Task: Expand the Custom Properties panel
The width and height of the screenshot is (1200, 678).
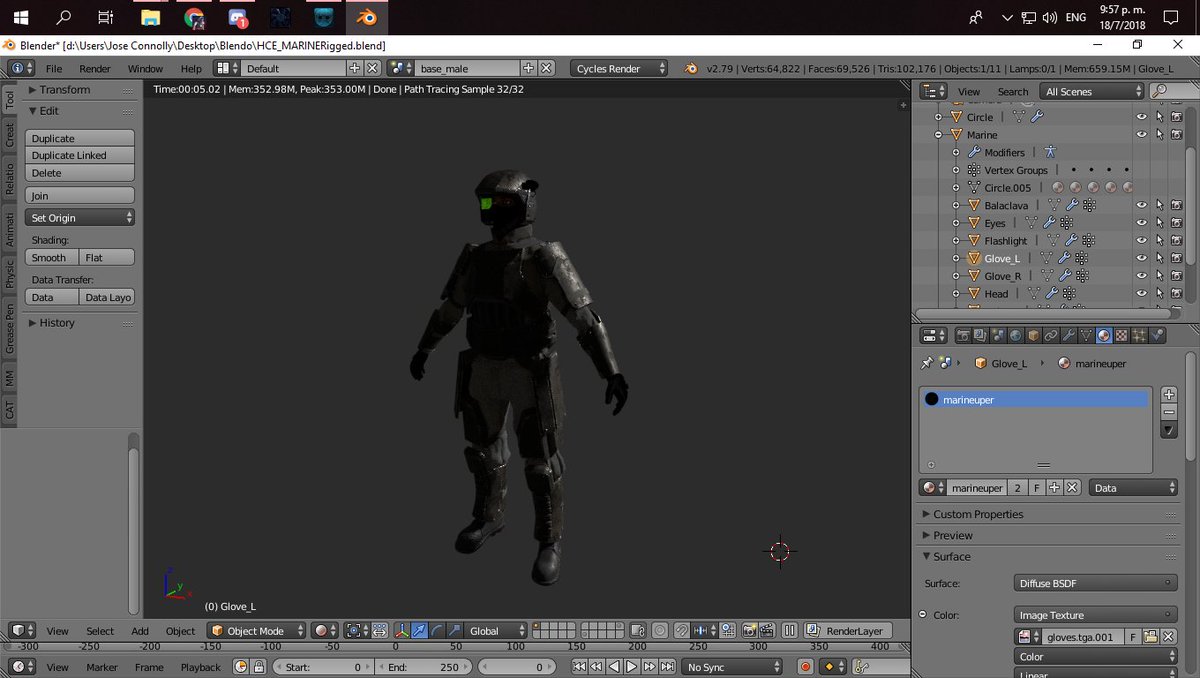Action: (978, 514)
